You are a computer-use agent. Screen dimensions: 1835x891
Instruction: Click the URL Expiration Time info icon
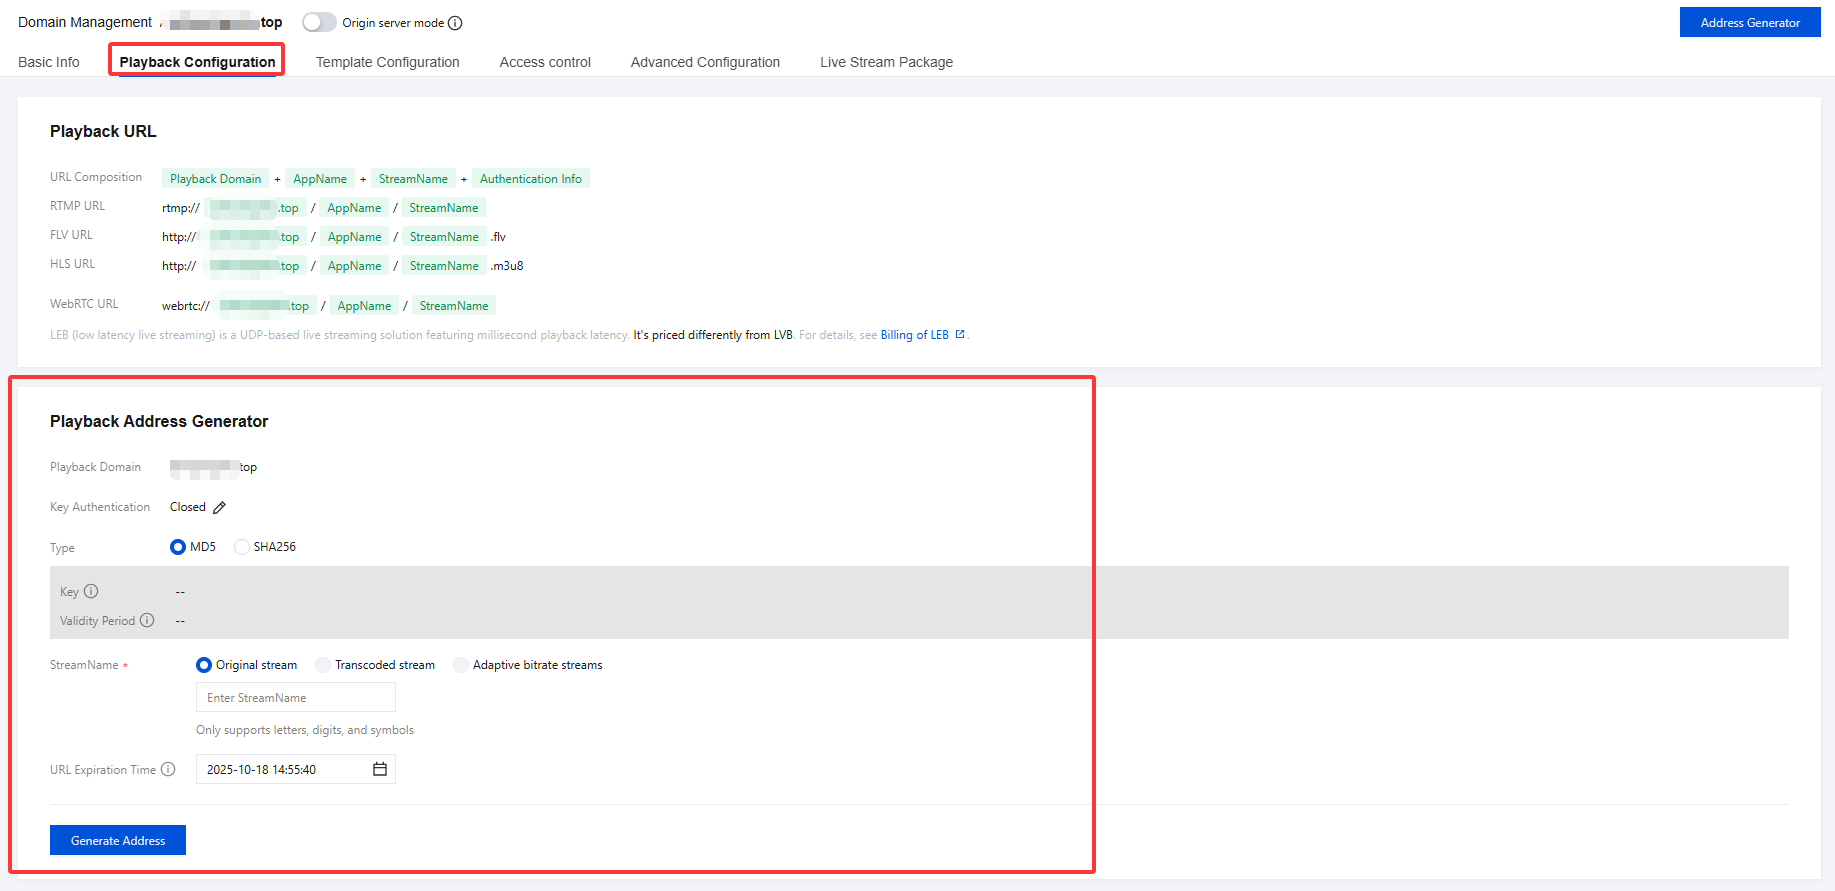[168, 770]
